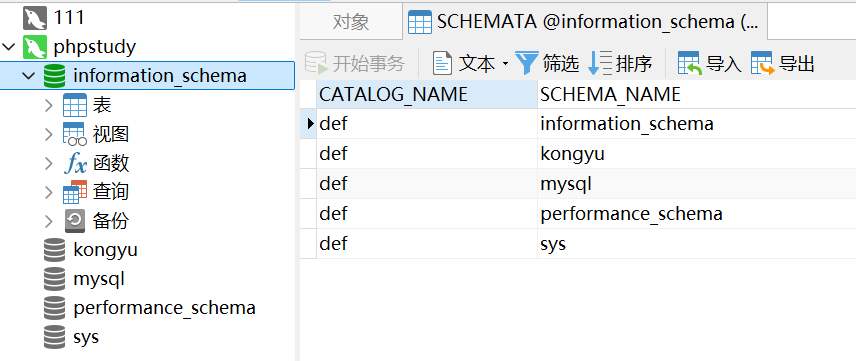The width and height of the screenshot is (856, 361).
Task: Select the def cell in sys row
Action: point(427,244)
